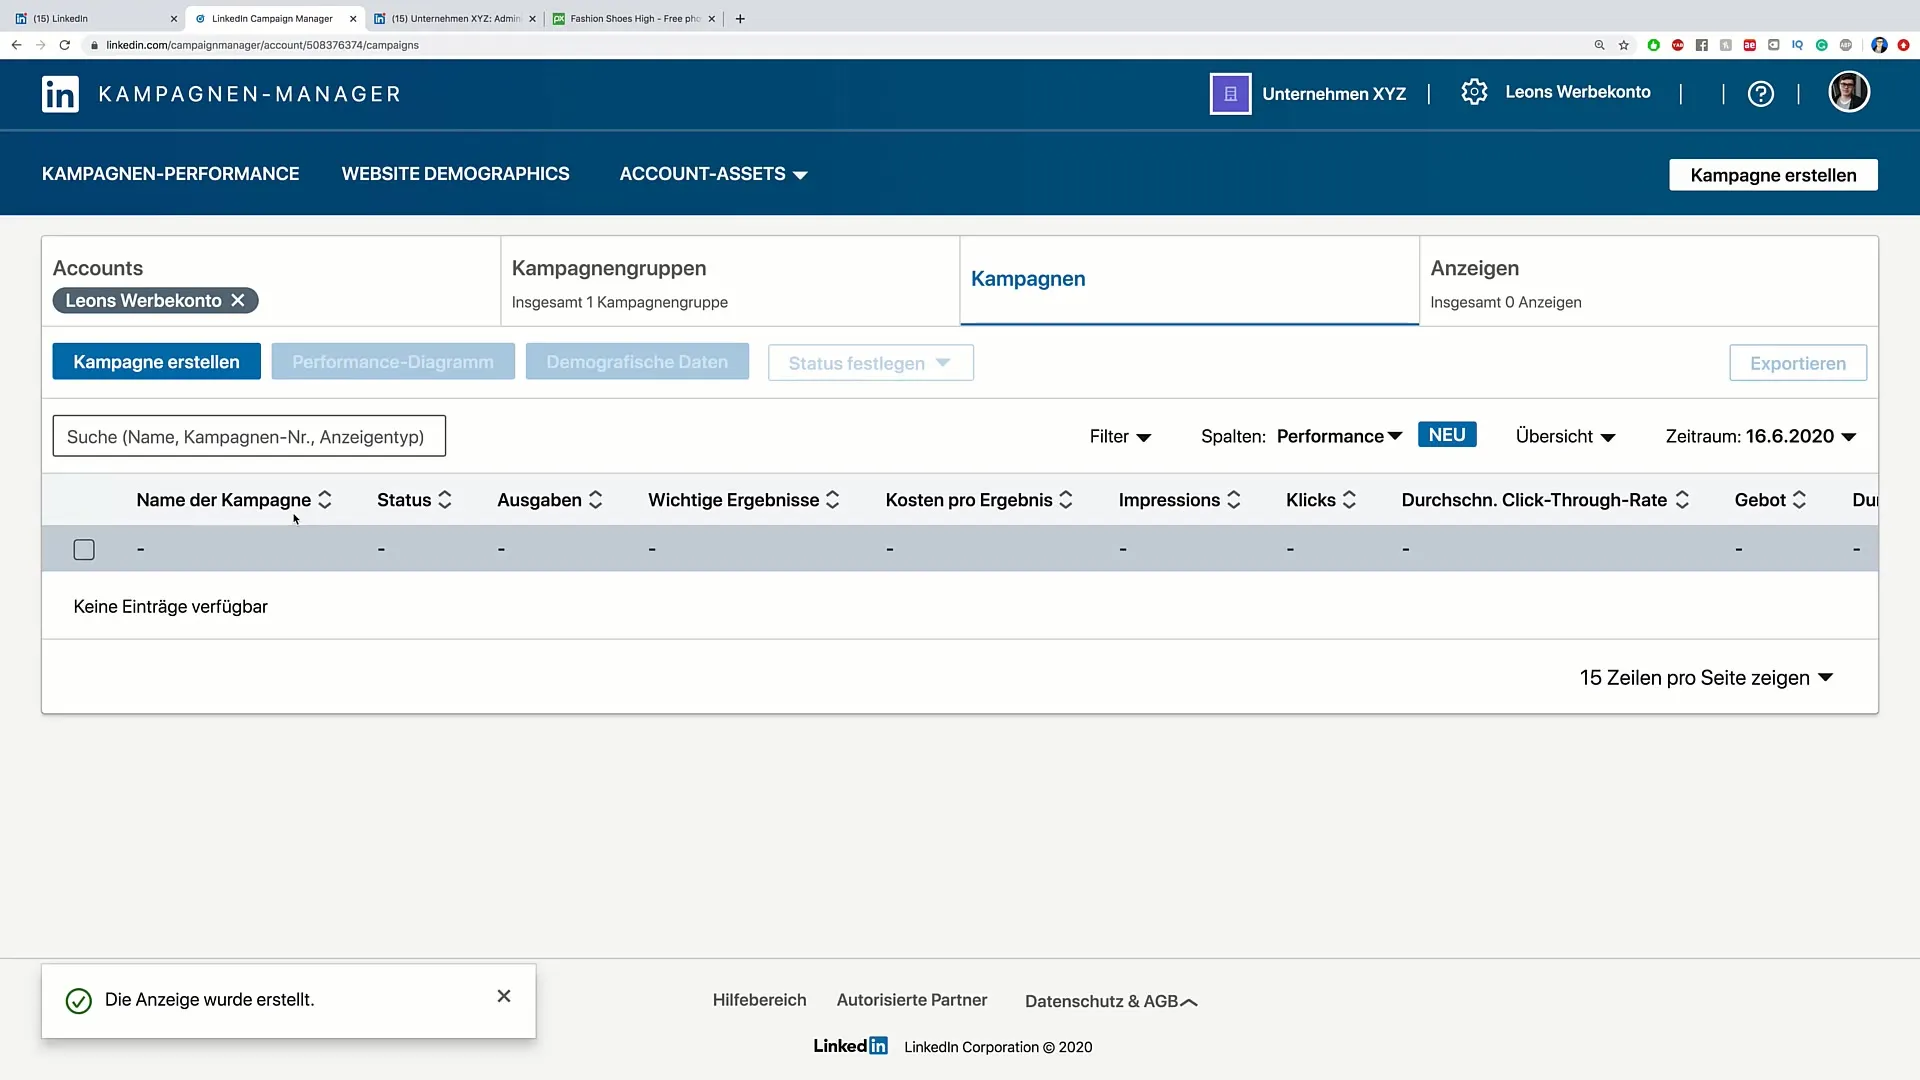Click the Leons Werbekonto account name in header
The height and width of the screenshot is (1080, 1920).
coord(1578,92)
